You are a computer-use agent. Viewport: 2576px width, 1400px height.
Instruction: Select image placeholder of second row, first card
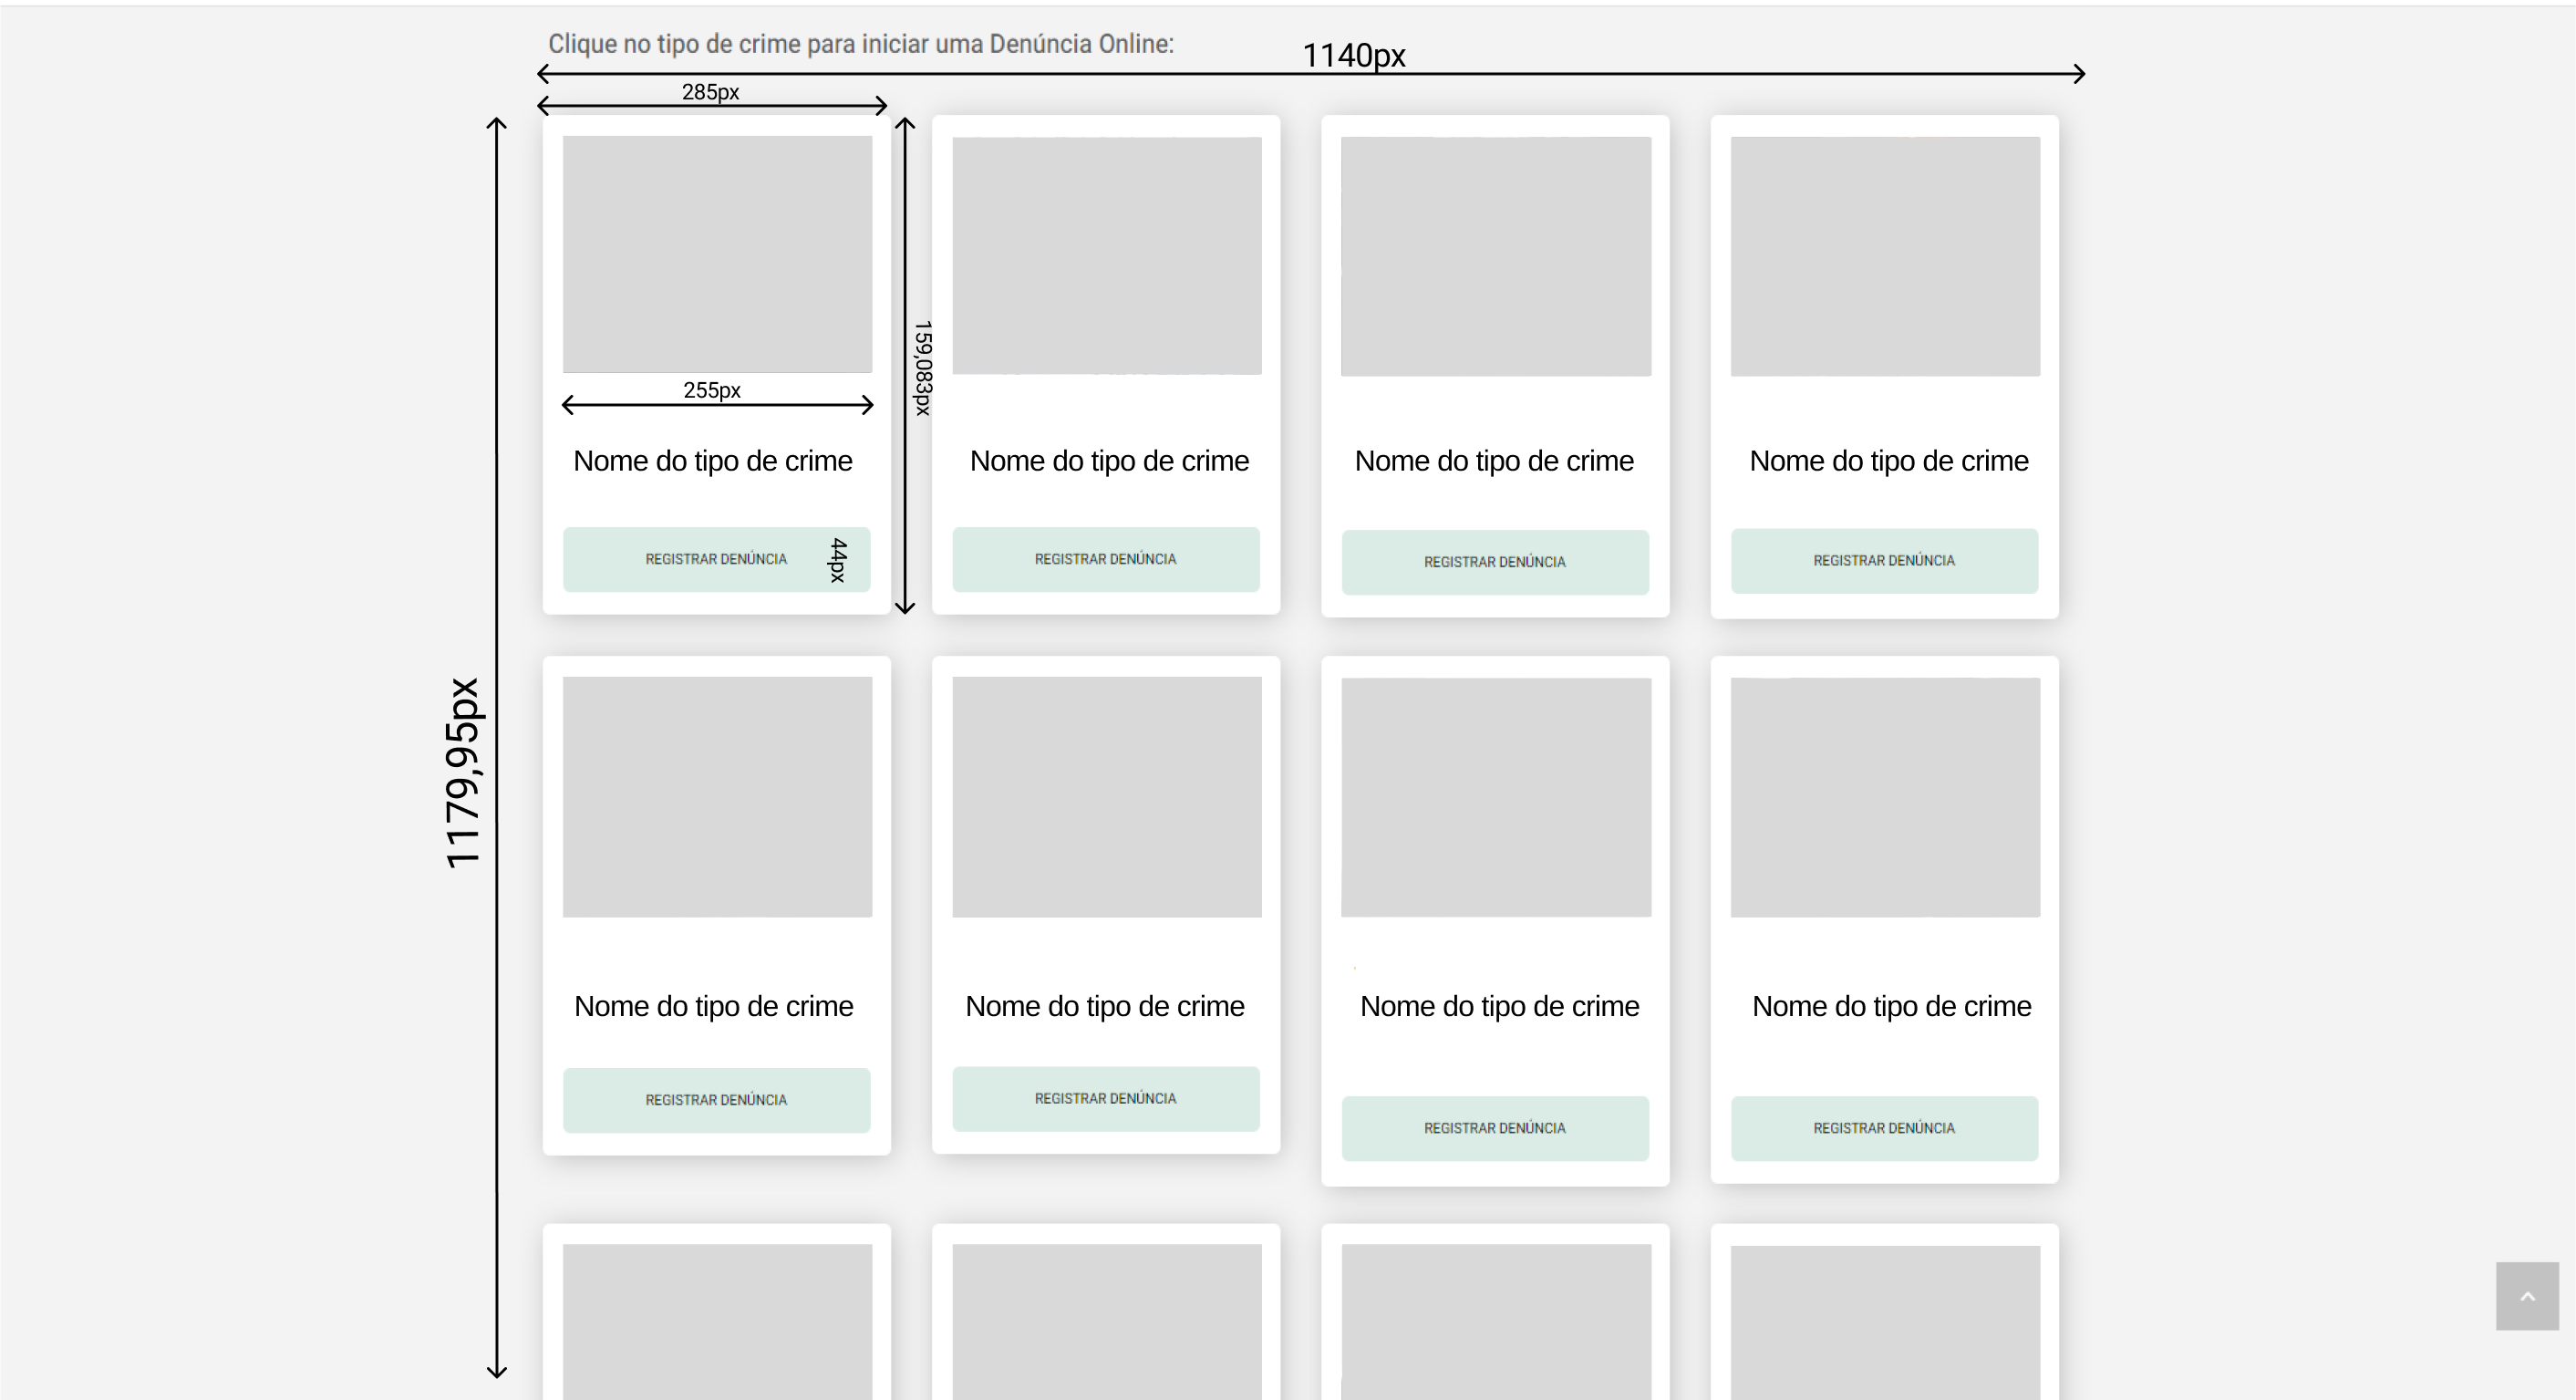click(717, 797)
